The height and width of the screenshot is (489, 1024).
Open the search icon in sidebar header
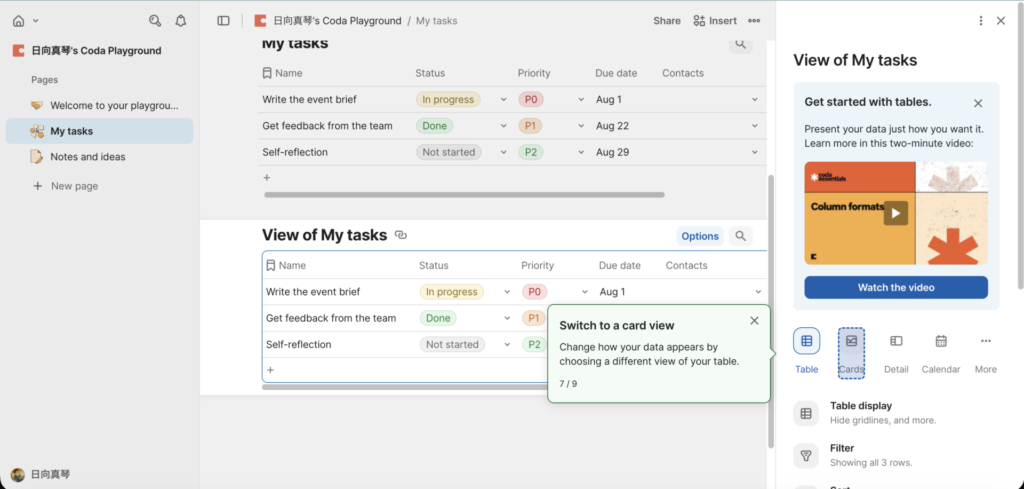click(x=154, y=20)
